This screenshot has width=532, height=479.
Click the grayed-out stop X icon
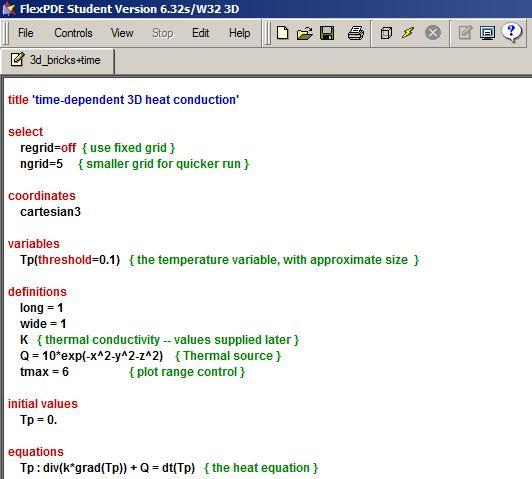[433, 33]
